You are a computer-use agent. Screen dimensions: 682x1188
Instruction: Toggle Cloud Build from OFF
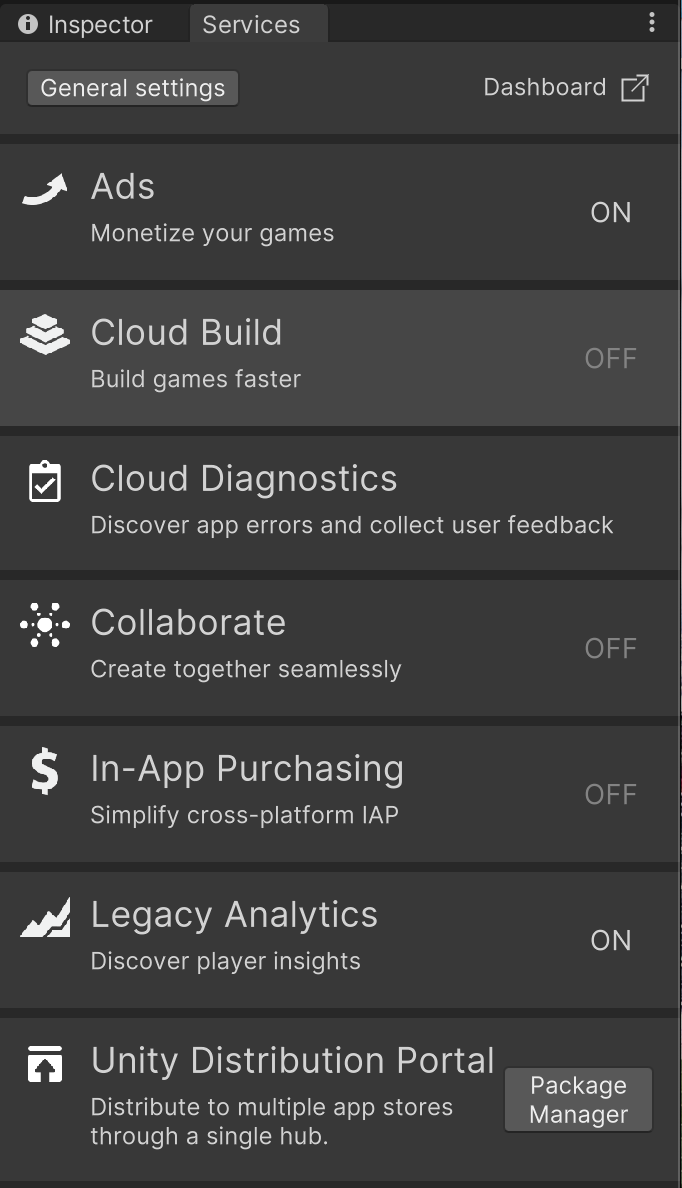[610, 358]
